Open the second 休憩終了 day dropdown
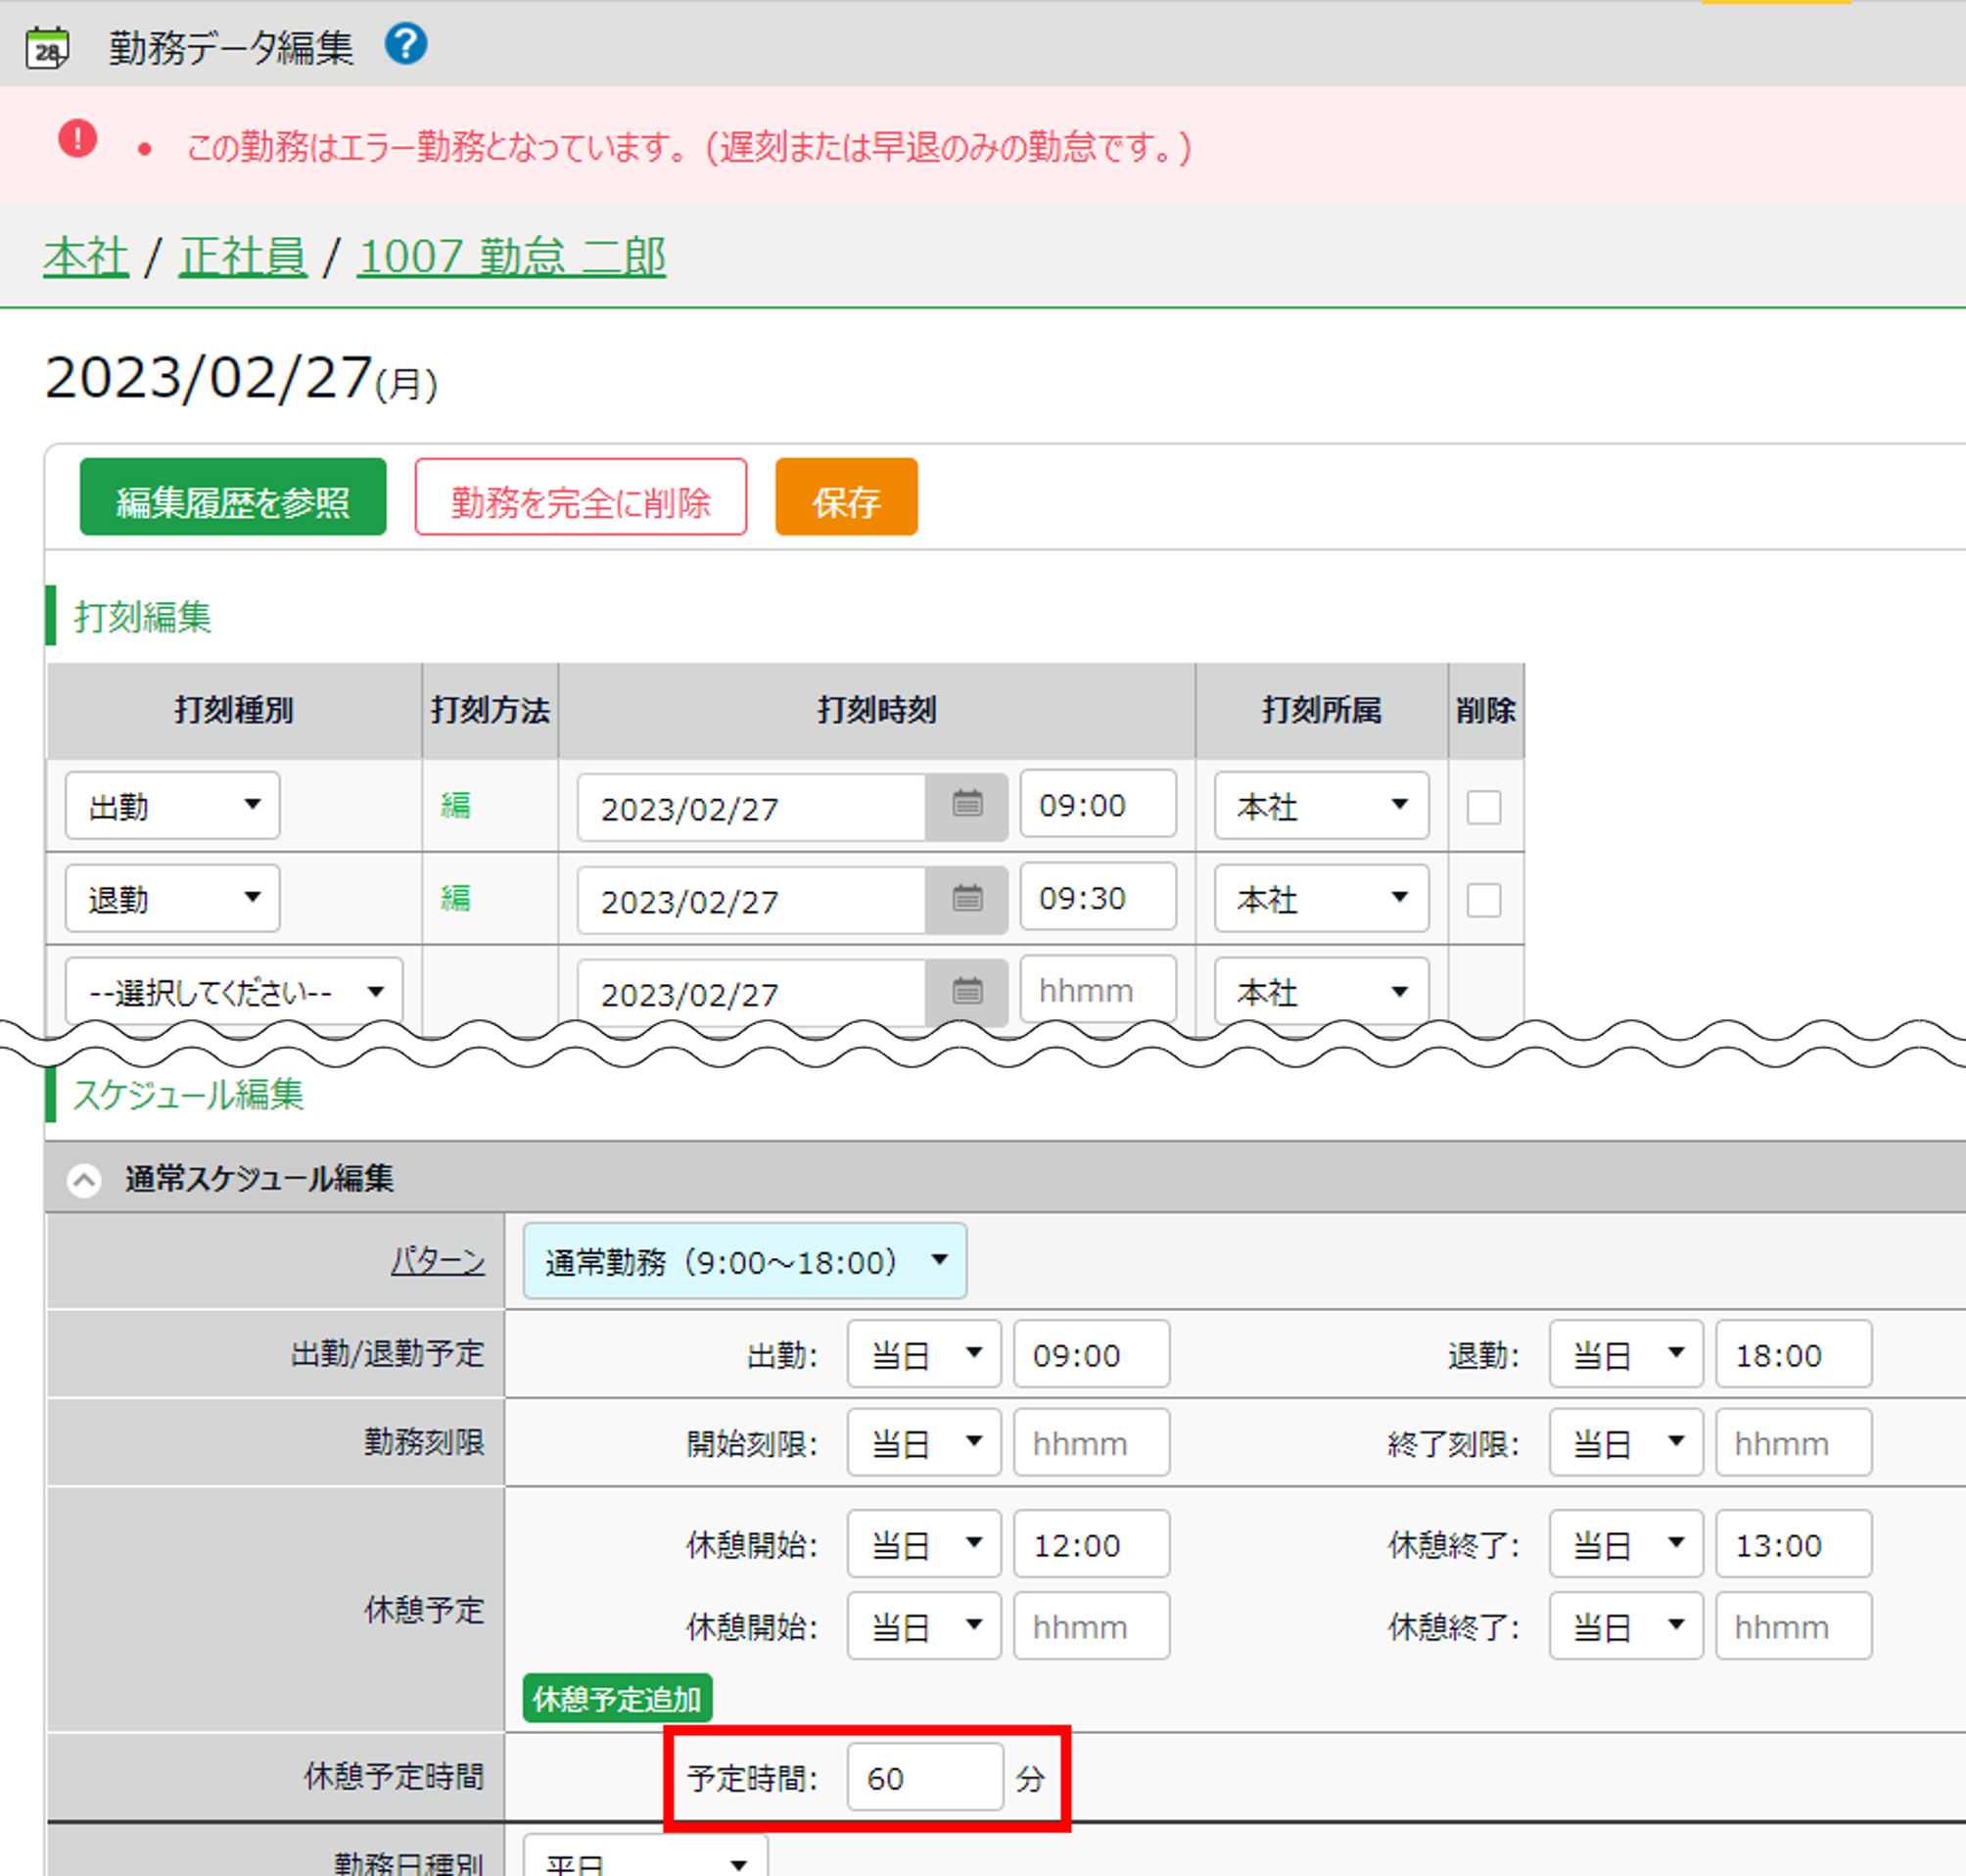 1626,1626
